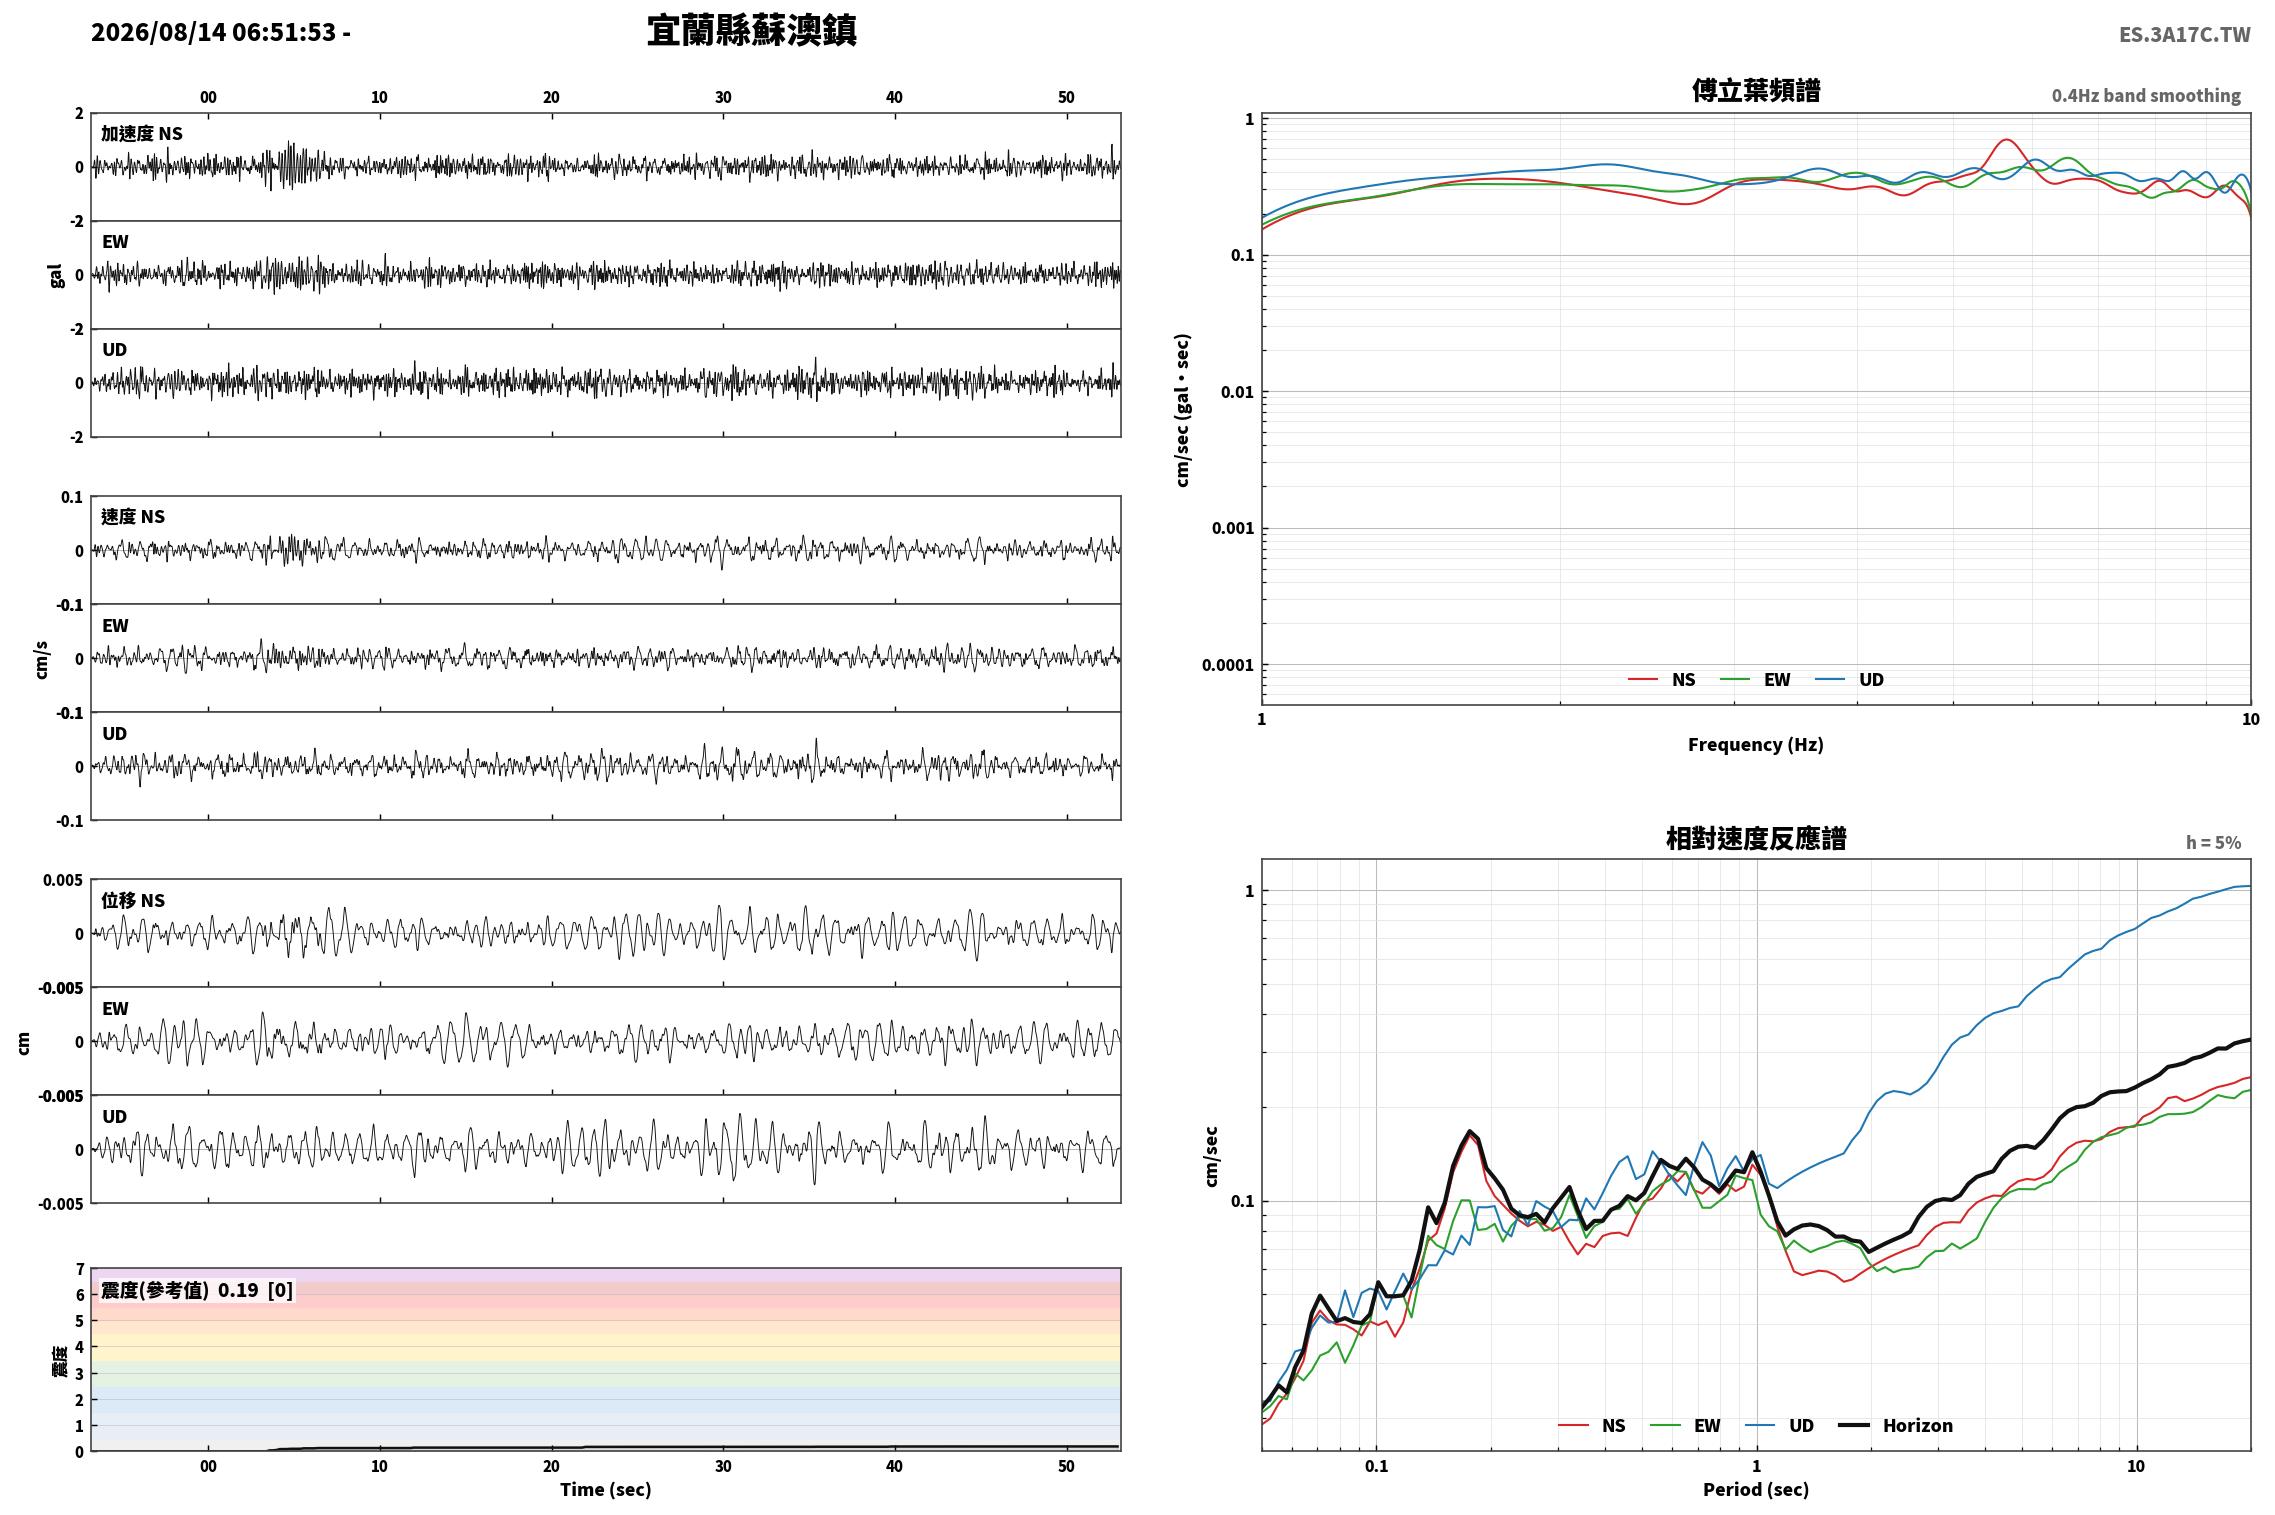Image resolution: width=2275 pixels, height=1515 pixels.
Task: Click the Period (sec) axis label
Action: [1755, 1489]
